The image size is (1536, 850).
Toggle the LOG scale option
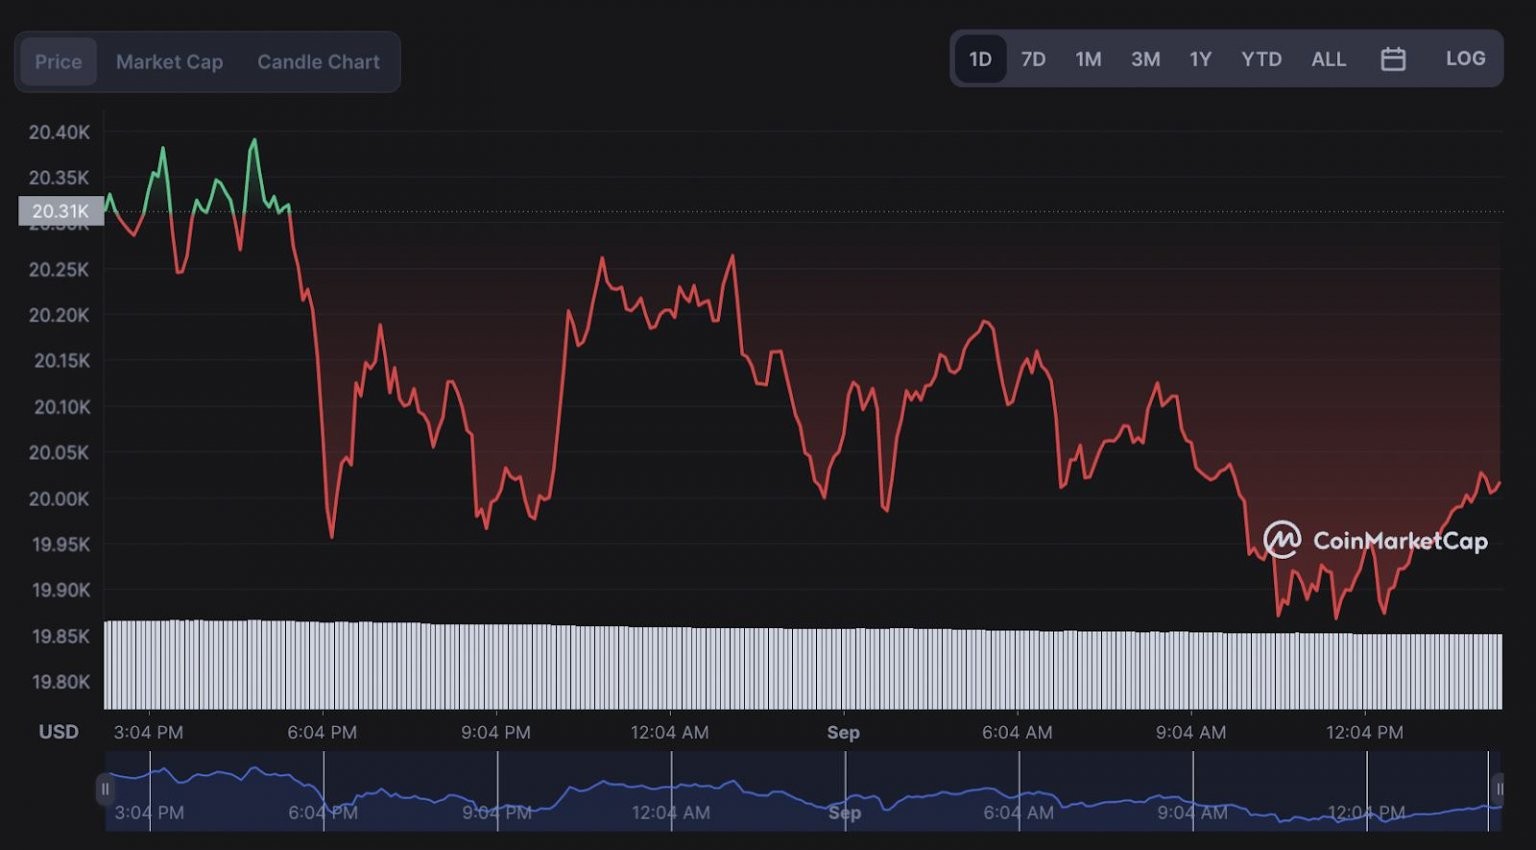click(x=1465, y=59)
